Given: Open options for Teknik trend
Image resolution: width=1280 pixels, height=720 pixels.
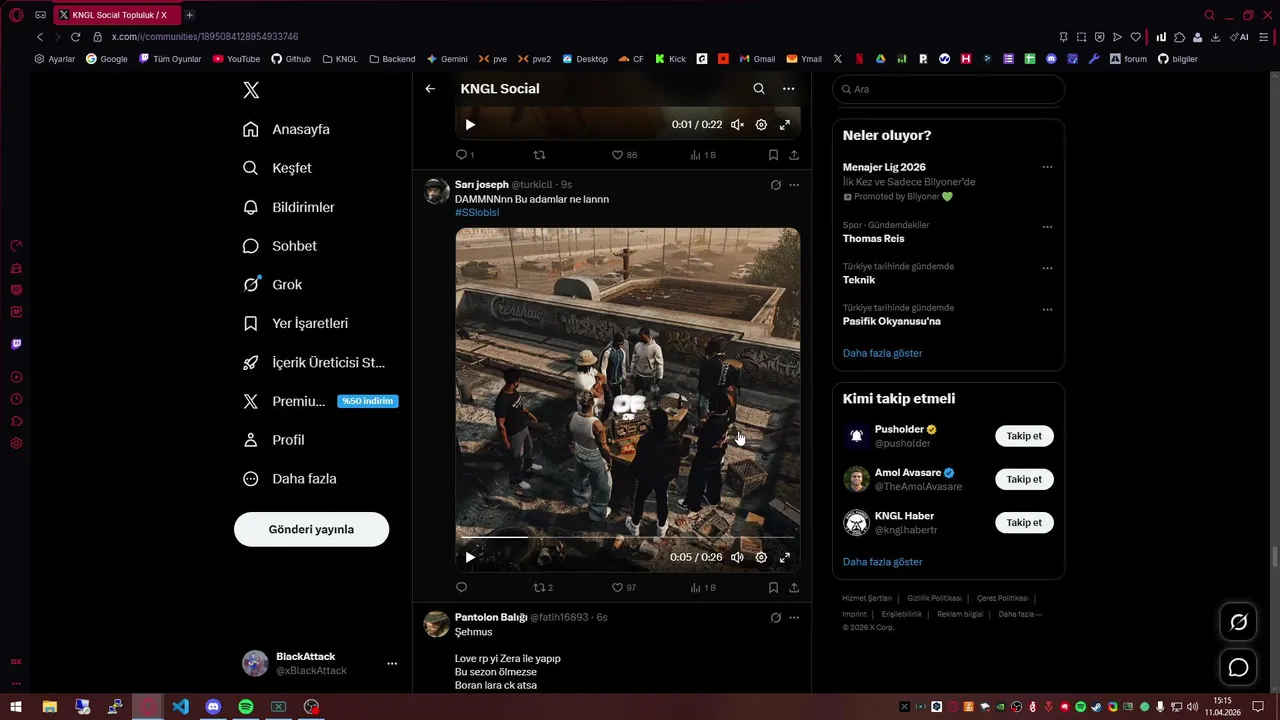Looking at the screenshot, I should pos(1047,268).
